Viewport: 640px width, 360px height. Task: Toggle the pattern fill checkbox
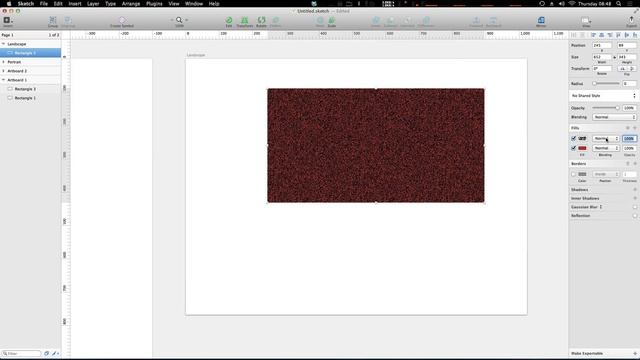click(573, 139)
